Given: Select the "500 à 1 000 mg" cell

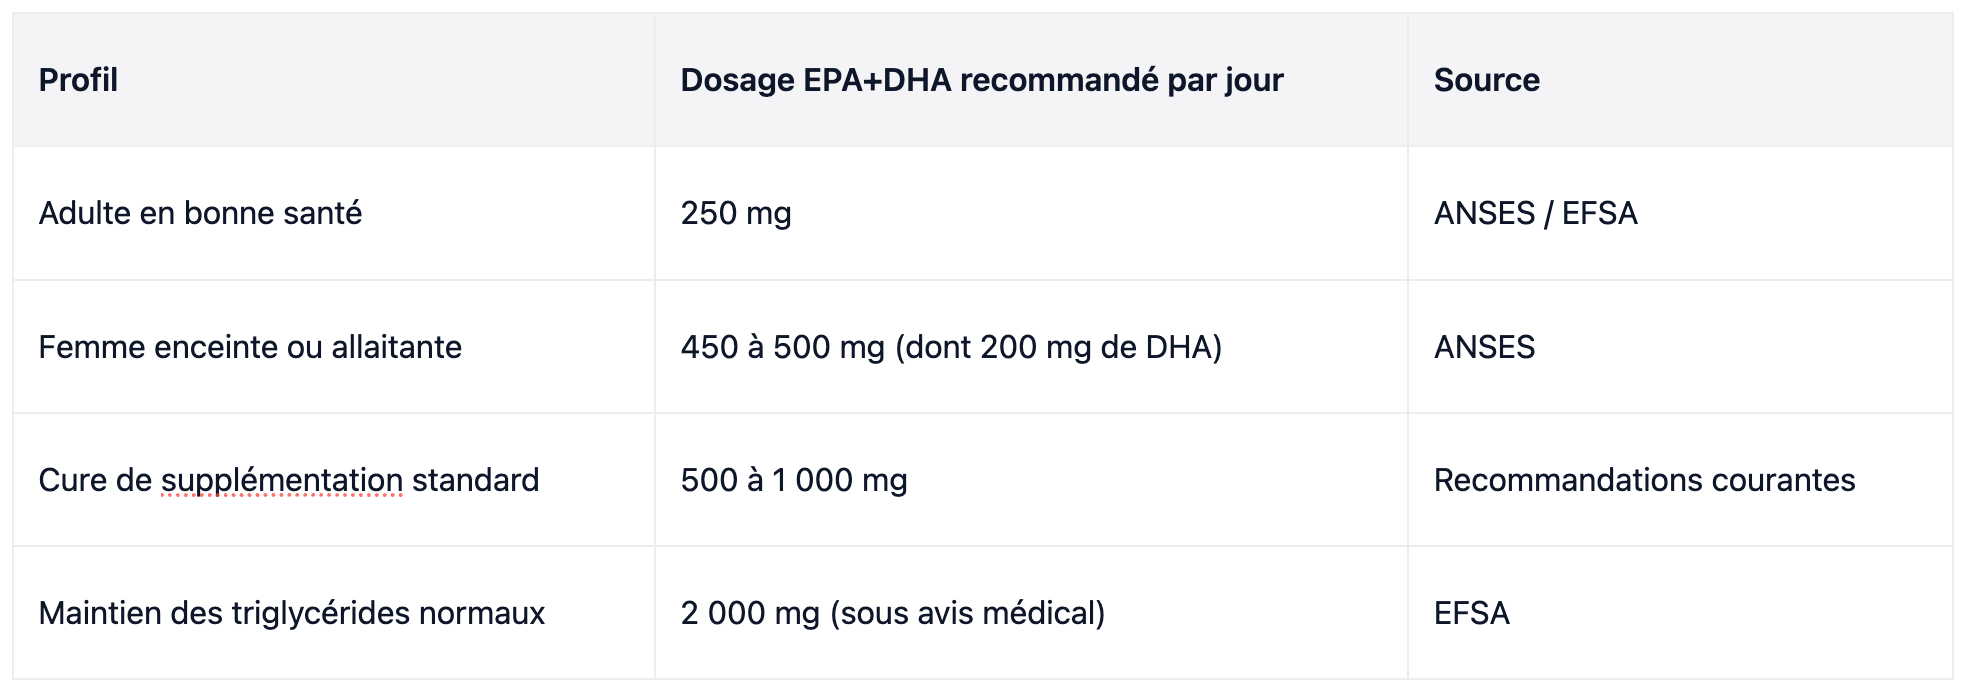Looking at the screenshot, I should tap(1031, 480).
